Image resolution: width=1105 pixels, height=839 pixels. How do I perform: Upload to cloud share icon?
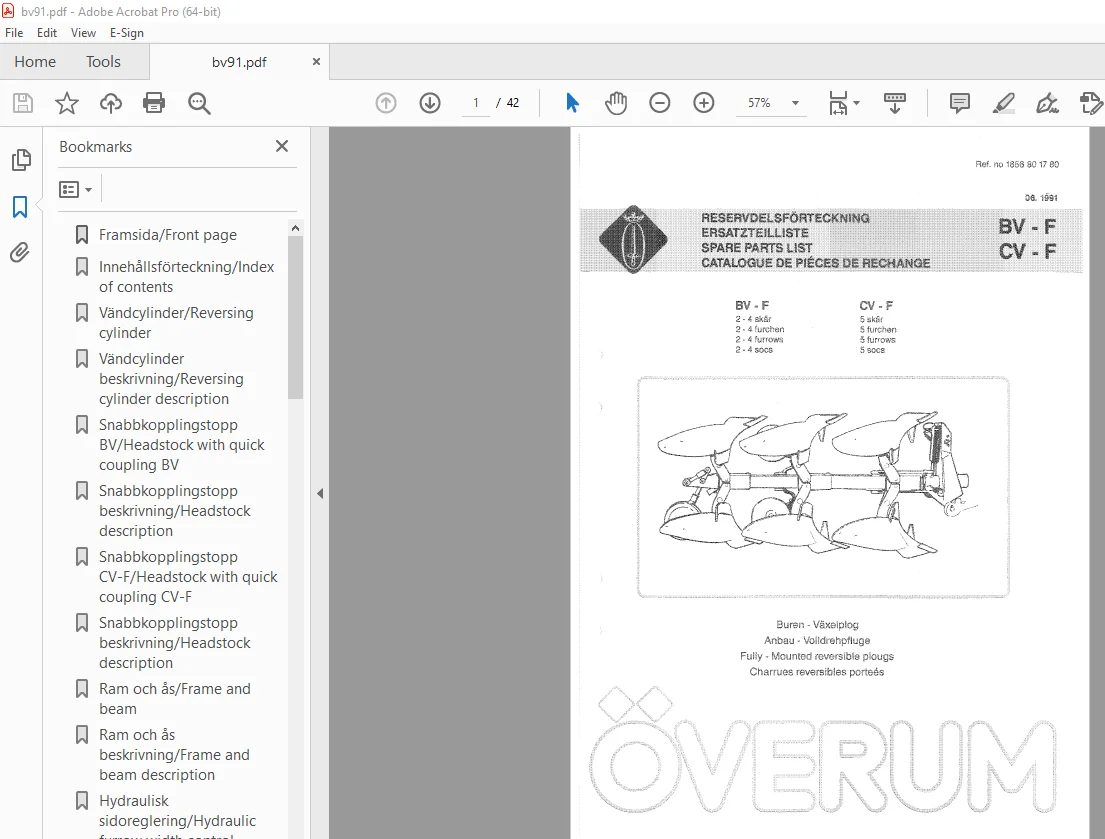[x=111, y=103]
